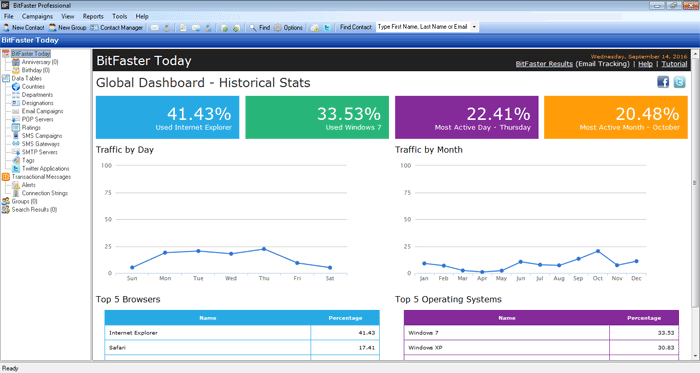The image size is (700, 373).
Task: Click the orange Most Active Month tile
Action: (x=616, y=117)
